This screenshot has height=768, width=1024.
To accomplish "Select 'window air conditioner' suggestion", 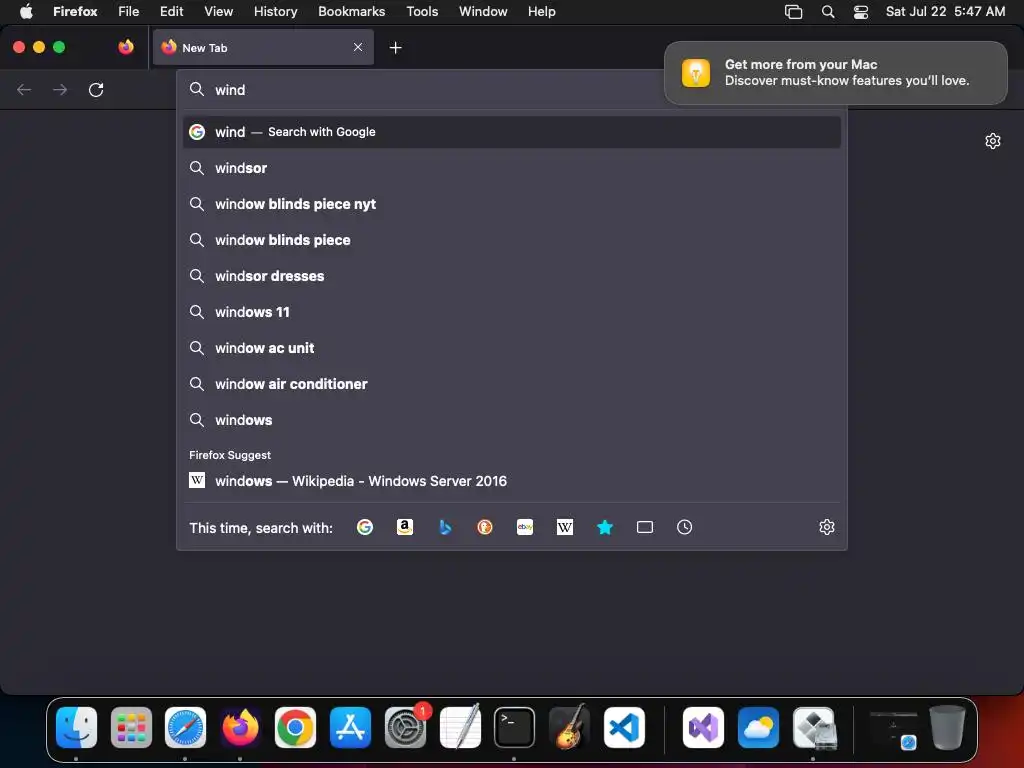I will (512, 383).
